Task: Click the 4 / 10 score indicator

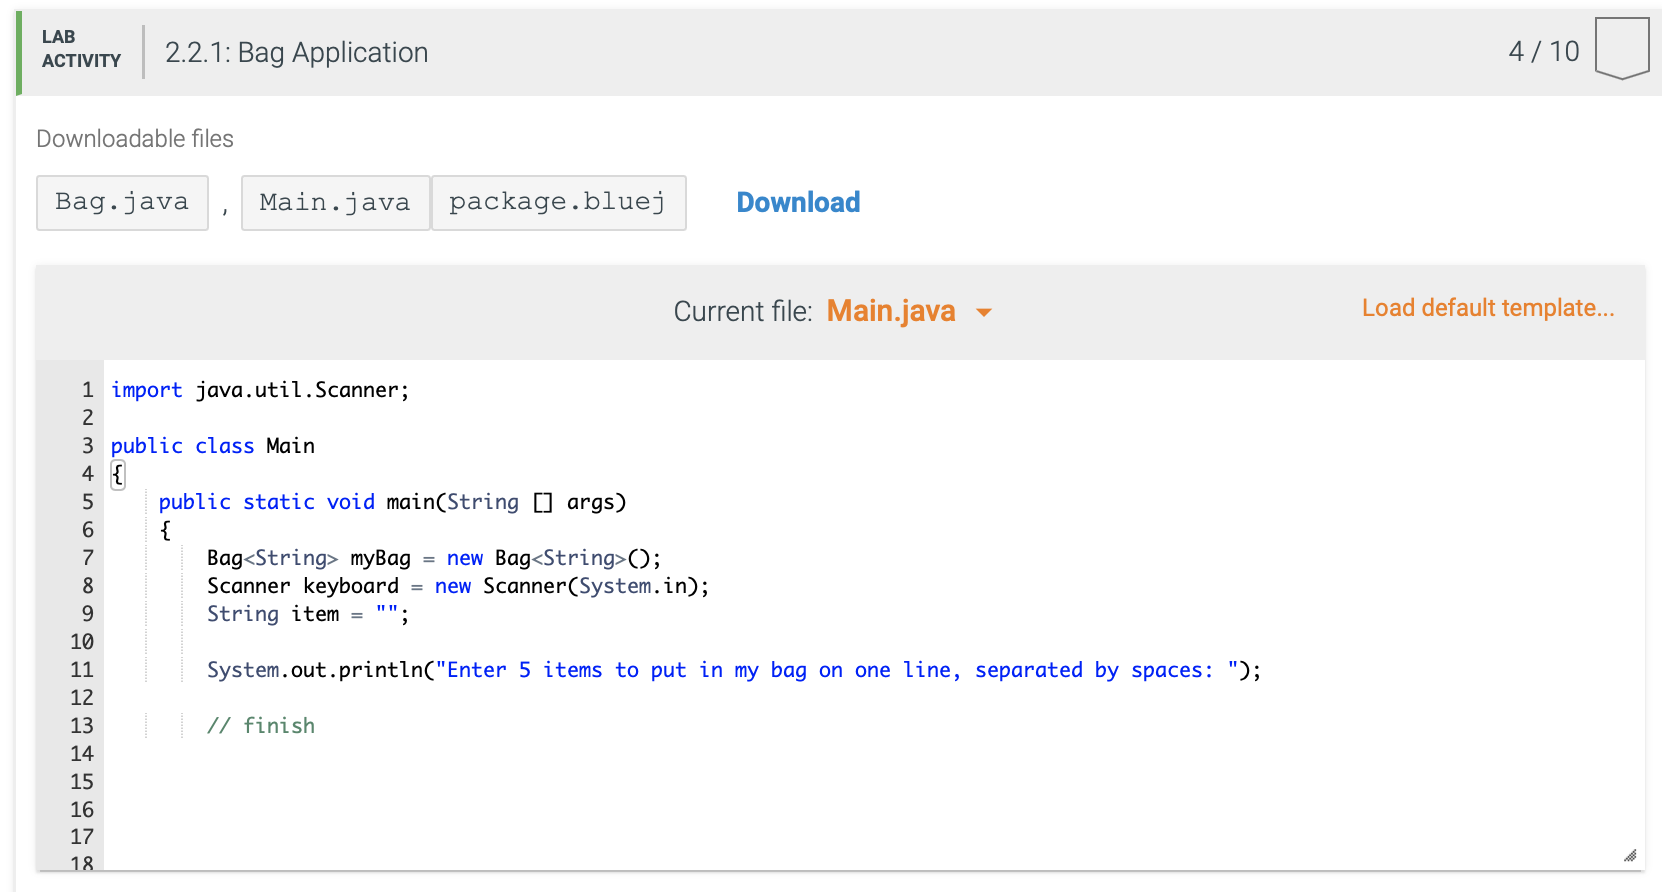Action: click(1543, 52)
